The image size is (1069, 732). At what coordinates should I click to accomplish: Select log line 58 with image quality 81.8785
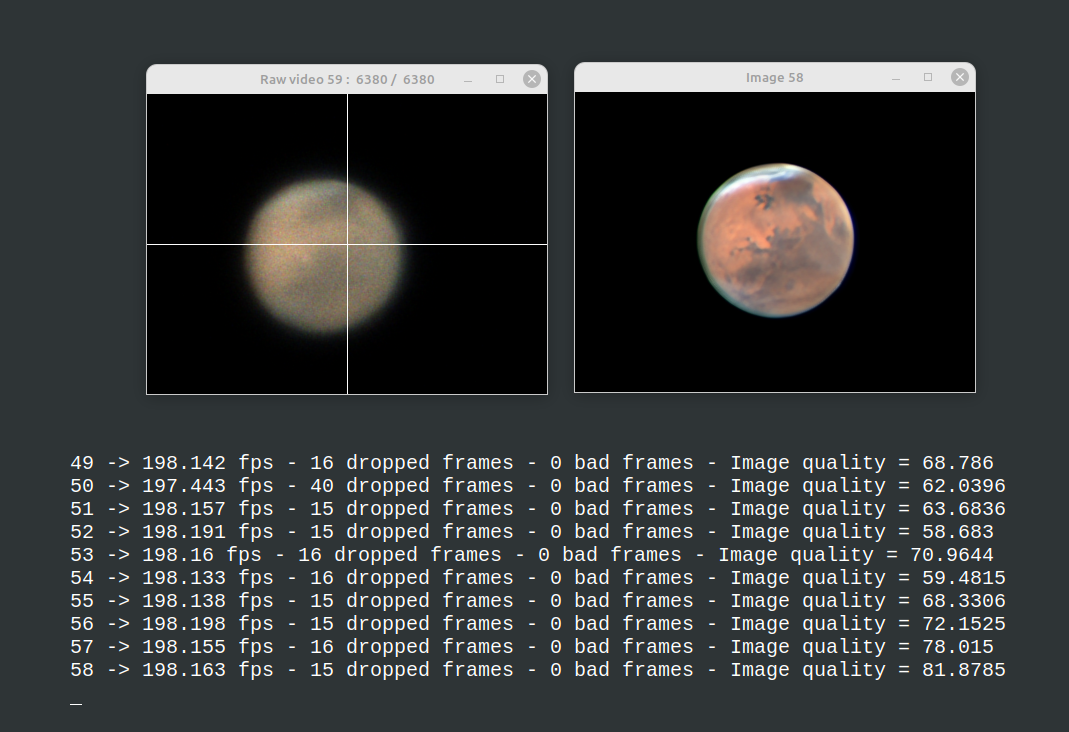coord(538,670)
